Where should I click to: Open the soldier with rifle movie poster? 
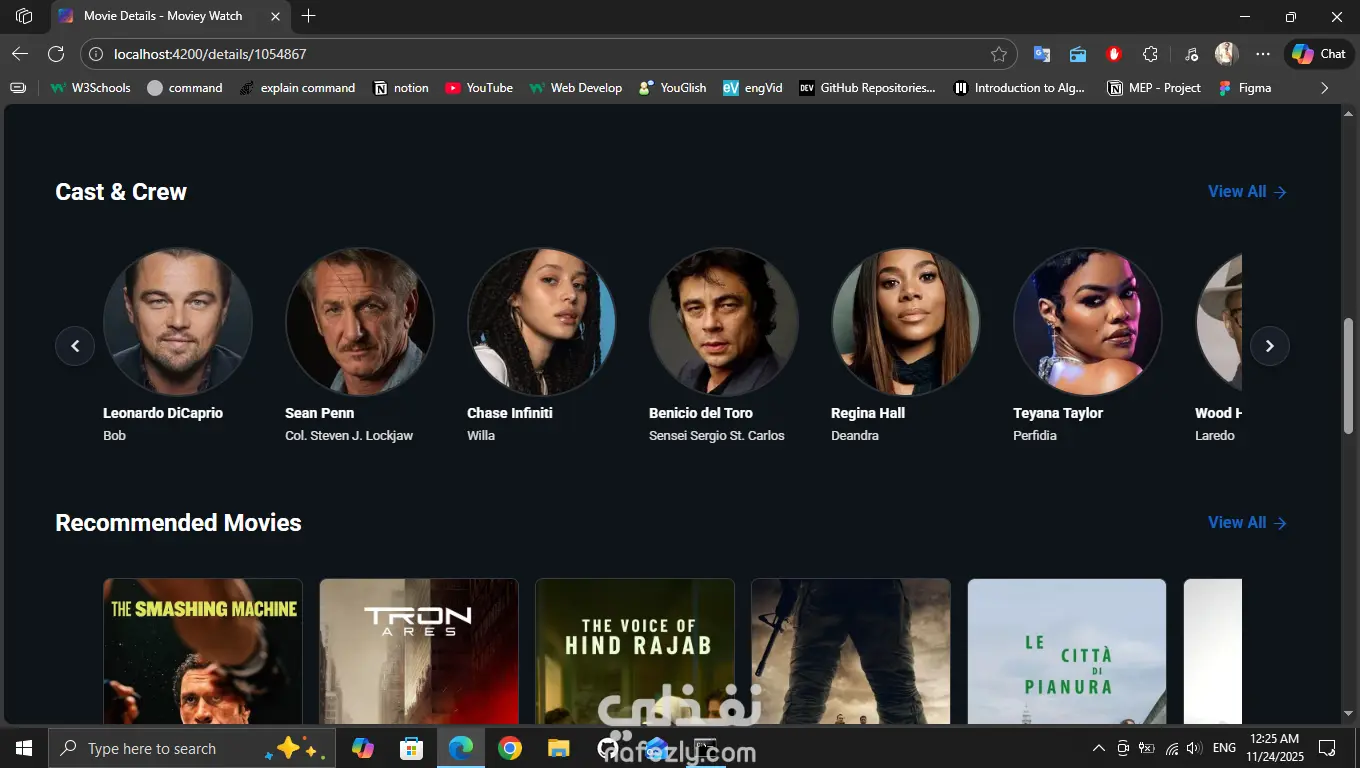(851, 651)
